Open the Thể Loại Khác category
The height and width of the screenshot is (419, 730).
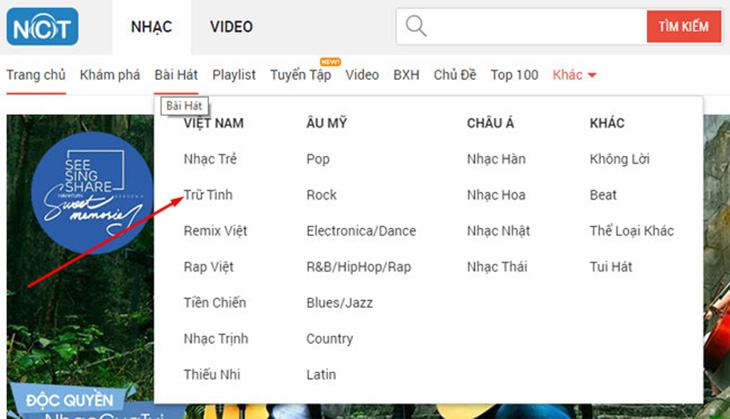632,231
